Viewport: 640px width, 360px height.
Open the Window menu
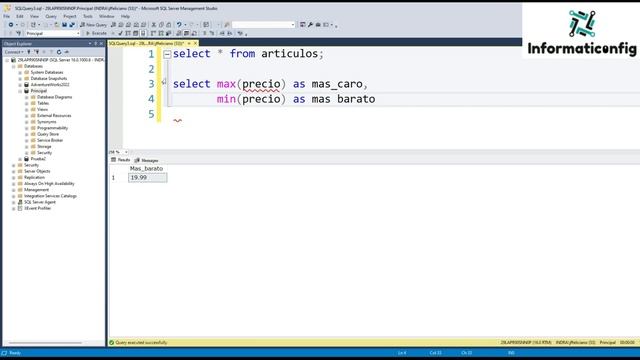pyautogui.click(x=107, y=16)
